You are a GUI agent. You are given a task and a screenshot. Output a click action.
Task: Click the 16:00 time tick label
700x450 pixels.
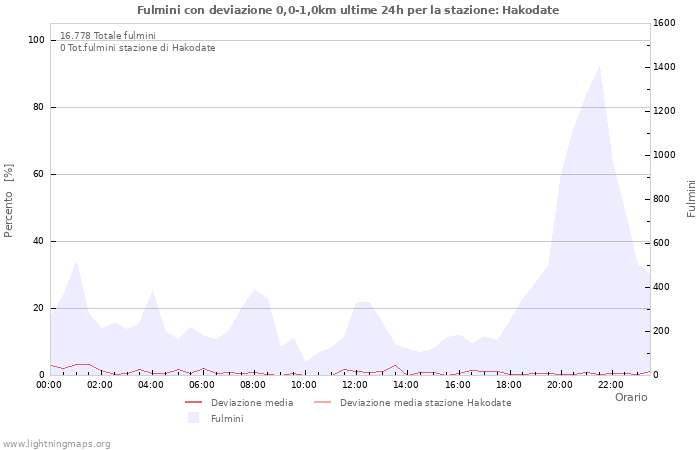point(458,384)
